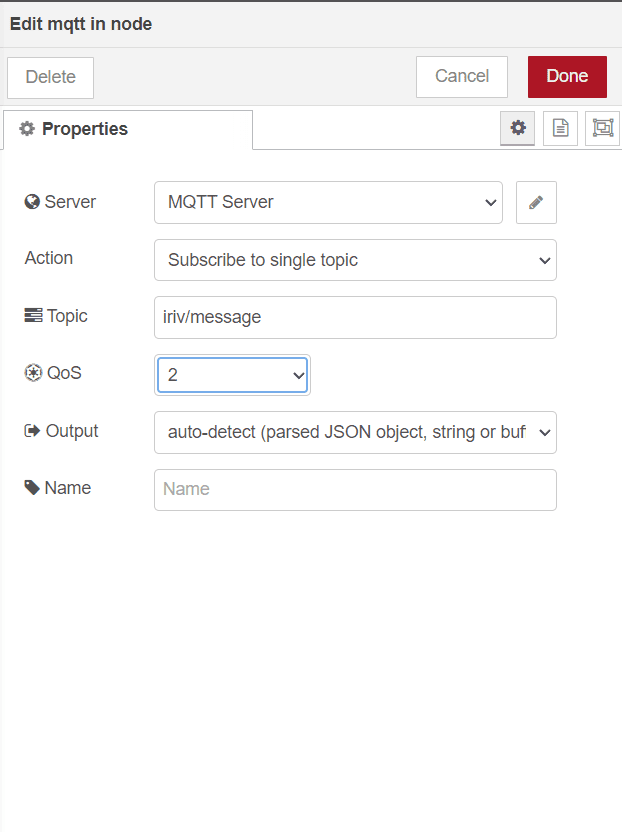Click the globe icon beside Server
The height and width of the screenshot is (832, 622).
coord(32,202)
